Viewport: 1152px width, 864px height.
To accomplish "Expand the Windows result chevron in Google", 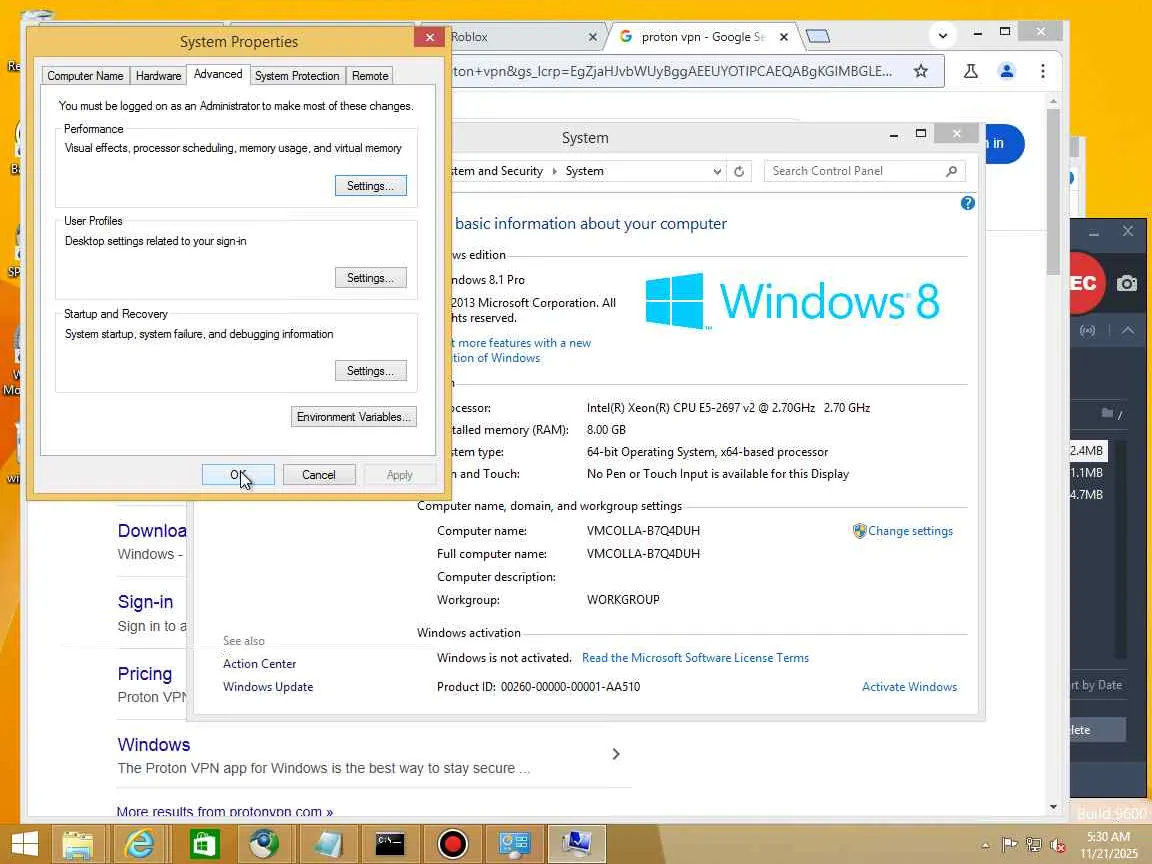I will [x=616, y=755].
